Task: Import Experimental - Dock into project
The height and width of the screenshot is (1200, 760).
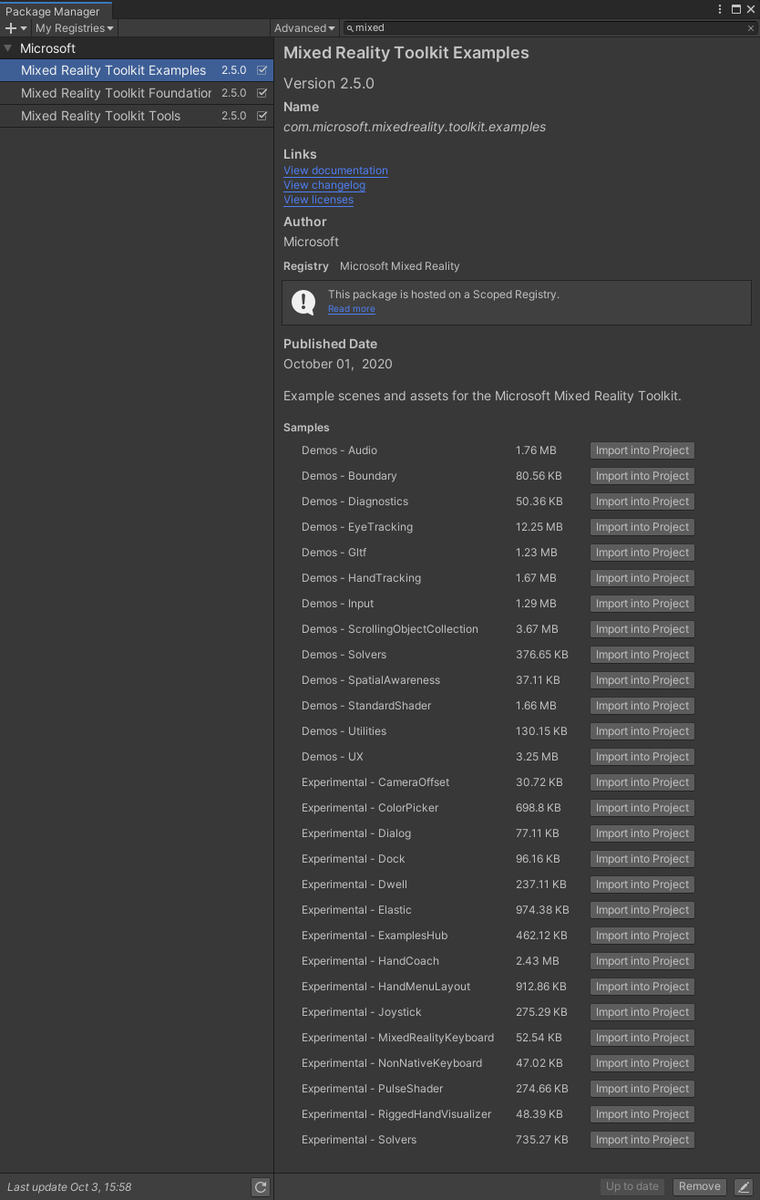Action: point(642,859)
